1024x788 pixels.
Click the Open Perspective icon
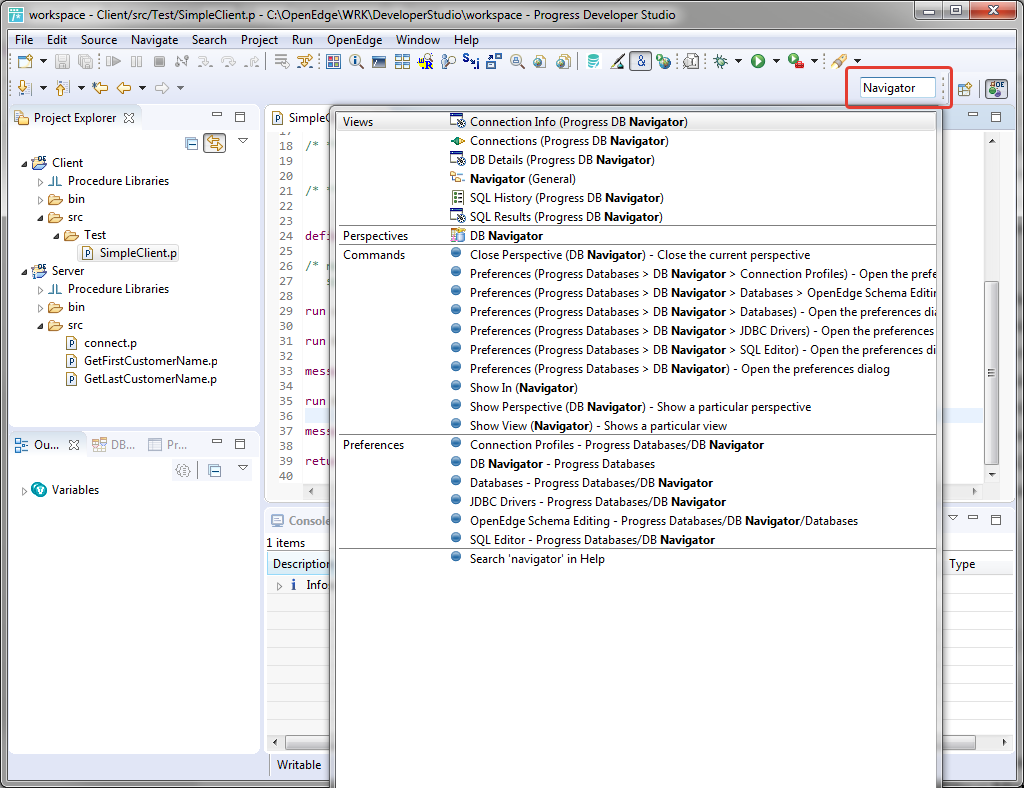coord(965,88)
